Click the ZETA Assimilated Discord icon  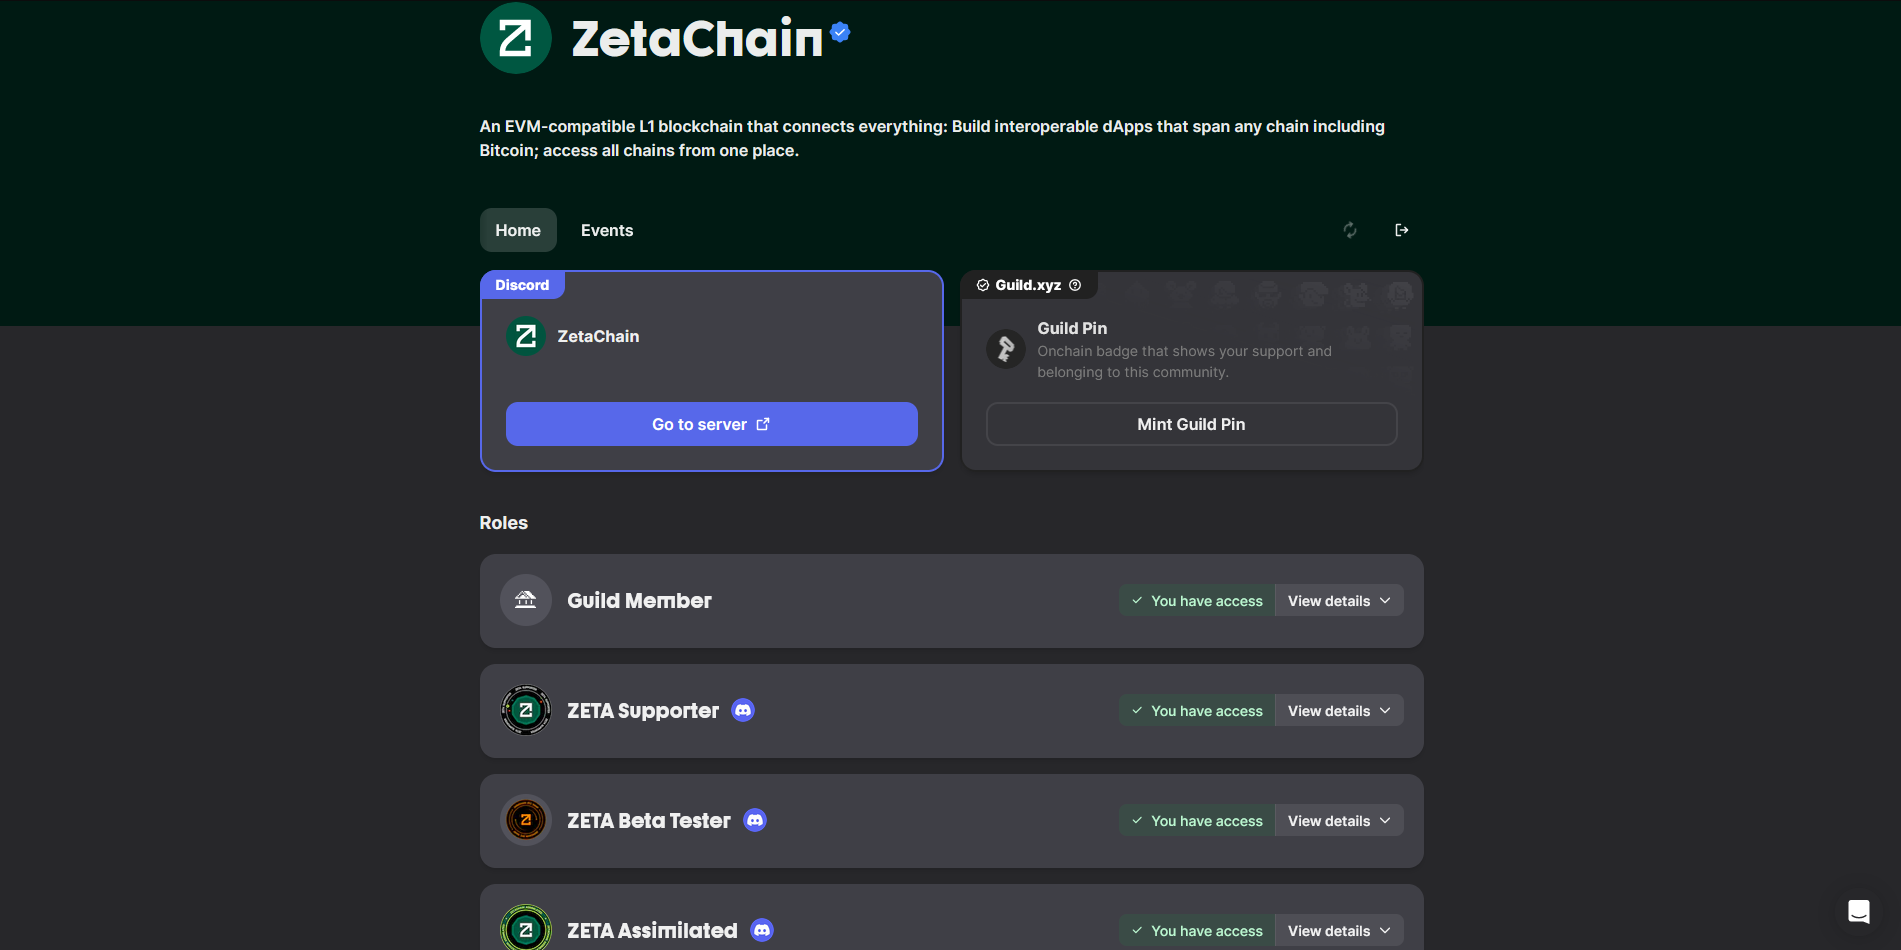[x=762, y=930]
